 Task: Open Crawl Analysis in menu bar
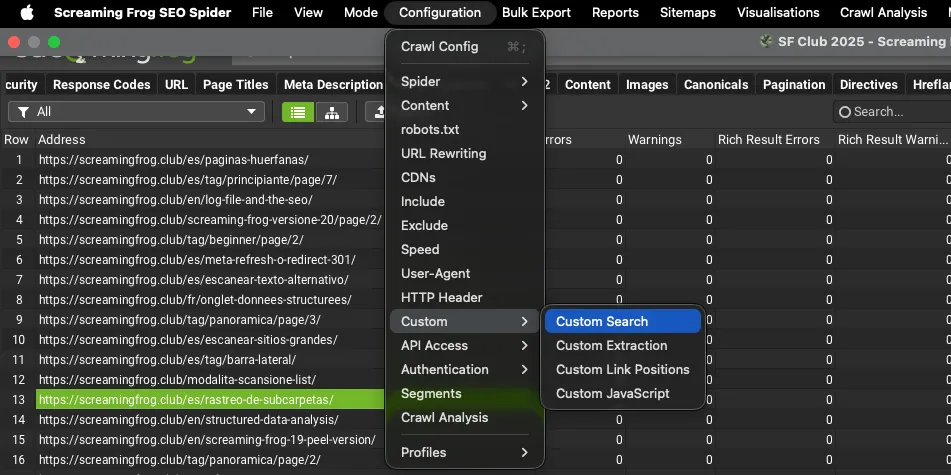883,13
